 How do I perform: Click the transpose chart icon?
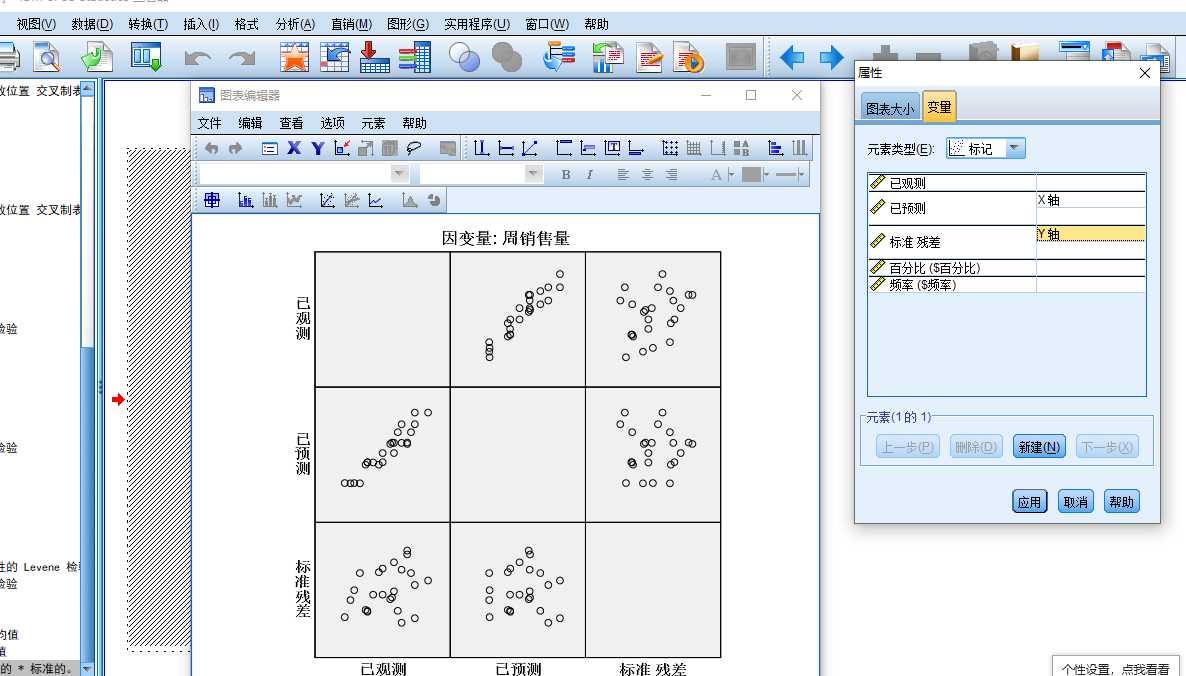(775, 148)
